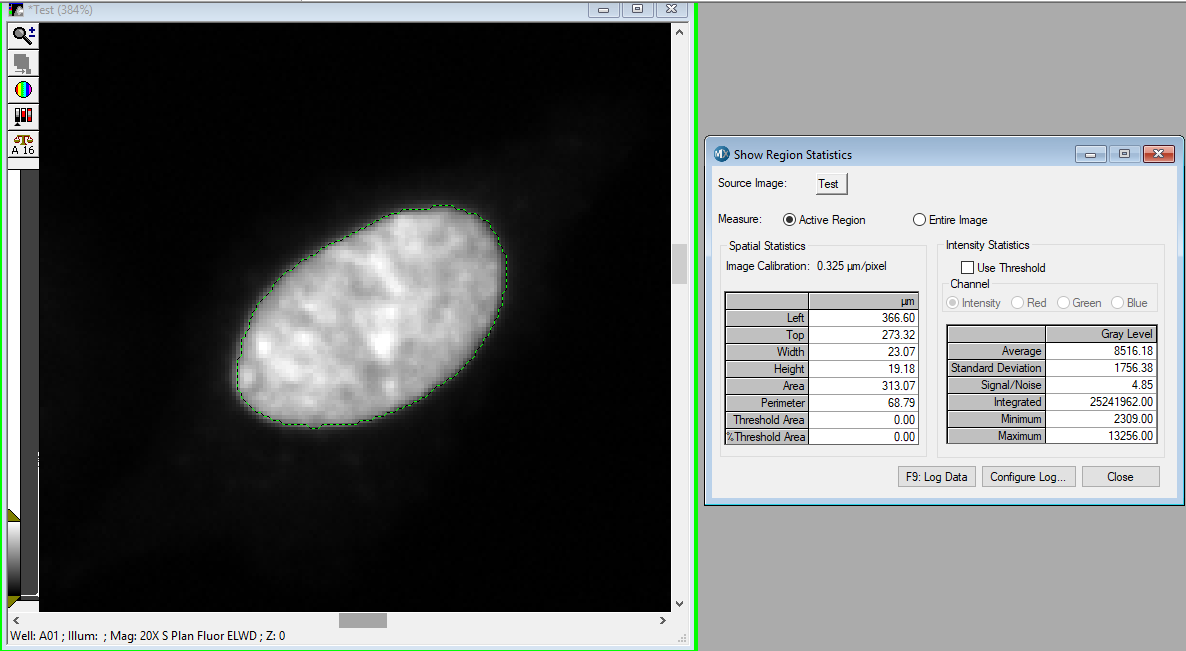Open Configure Log settings
This screenshot has height=651, width=1186.
point(1027,477)
